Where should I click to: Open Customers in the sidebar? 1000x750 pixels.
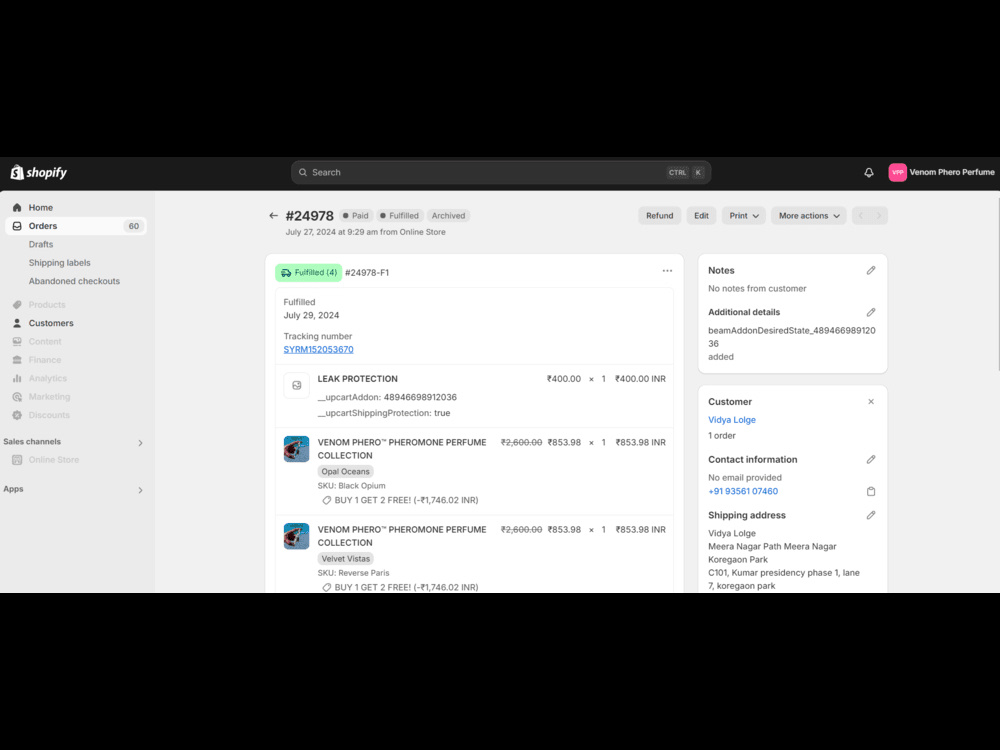[x=51, y=323]
